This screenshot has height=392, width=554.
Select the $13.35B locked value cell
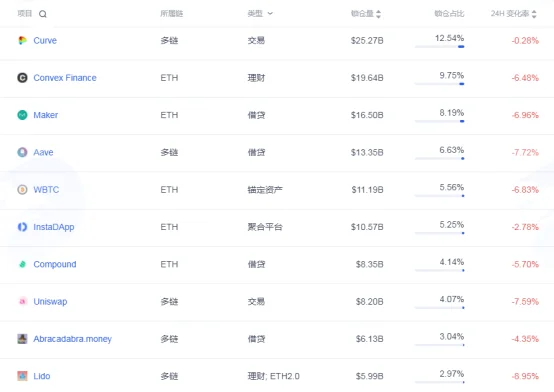pyautogui.click(x=367, y=152)
